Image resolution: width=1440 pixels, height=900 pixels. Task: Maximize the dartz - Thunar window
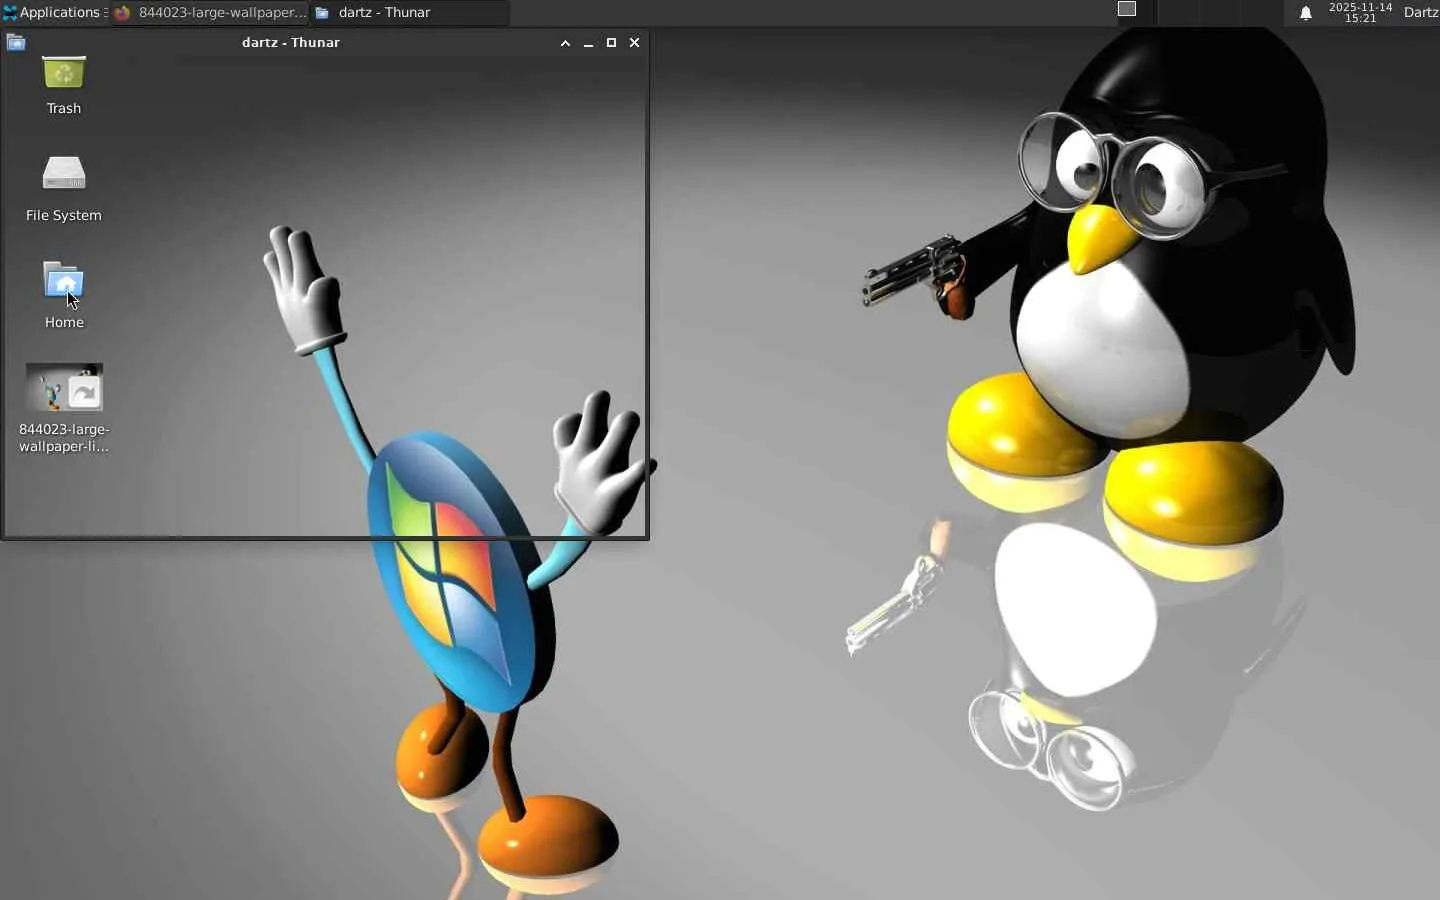611,43
